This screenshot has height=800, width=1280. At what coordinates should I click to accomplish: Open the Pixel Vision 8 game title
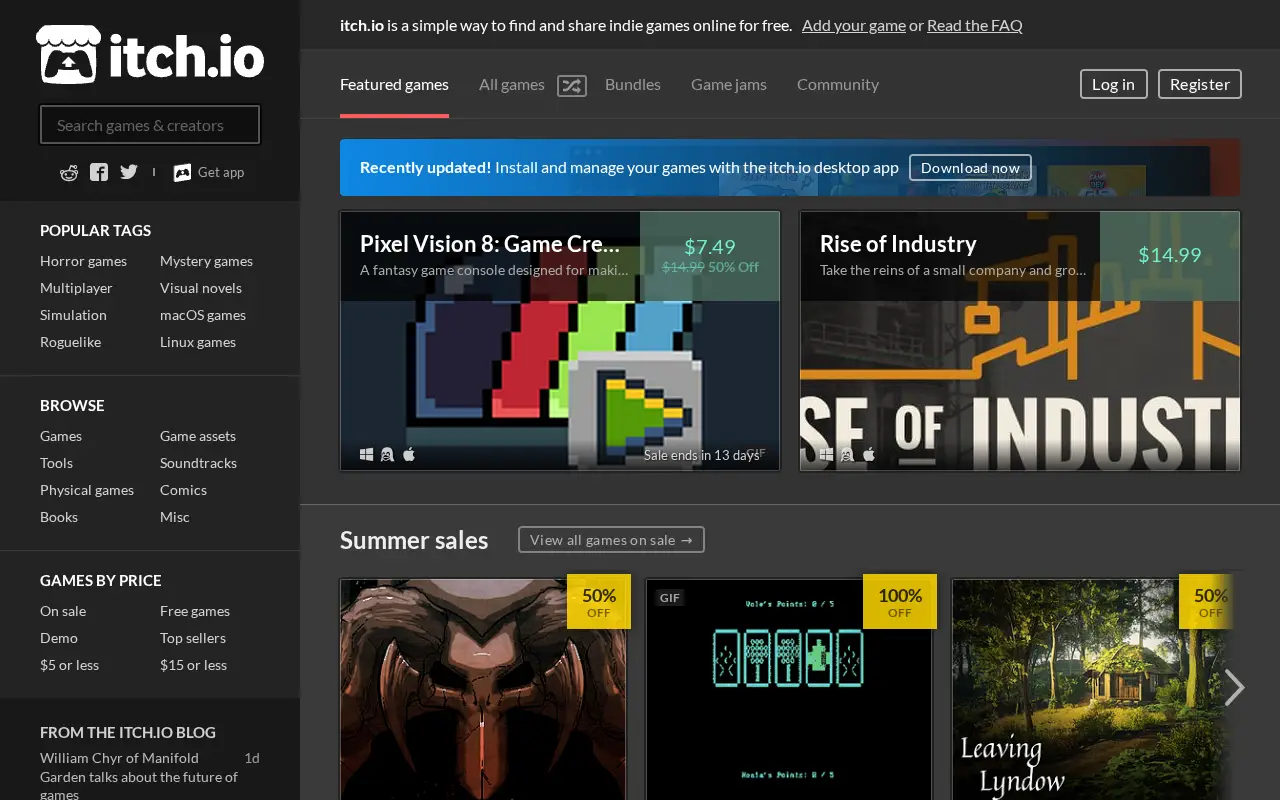490,244
